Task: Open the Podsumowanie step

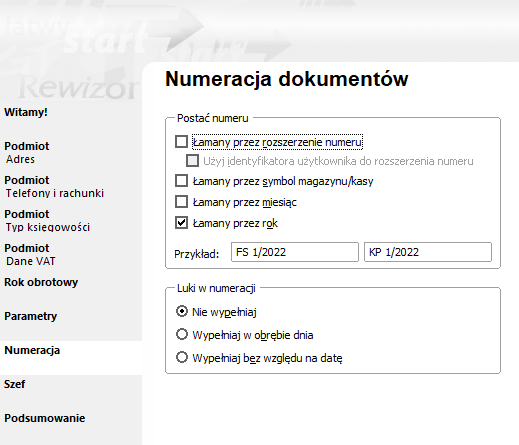Action: coord(44,418)
